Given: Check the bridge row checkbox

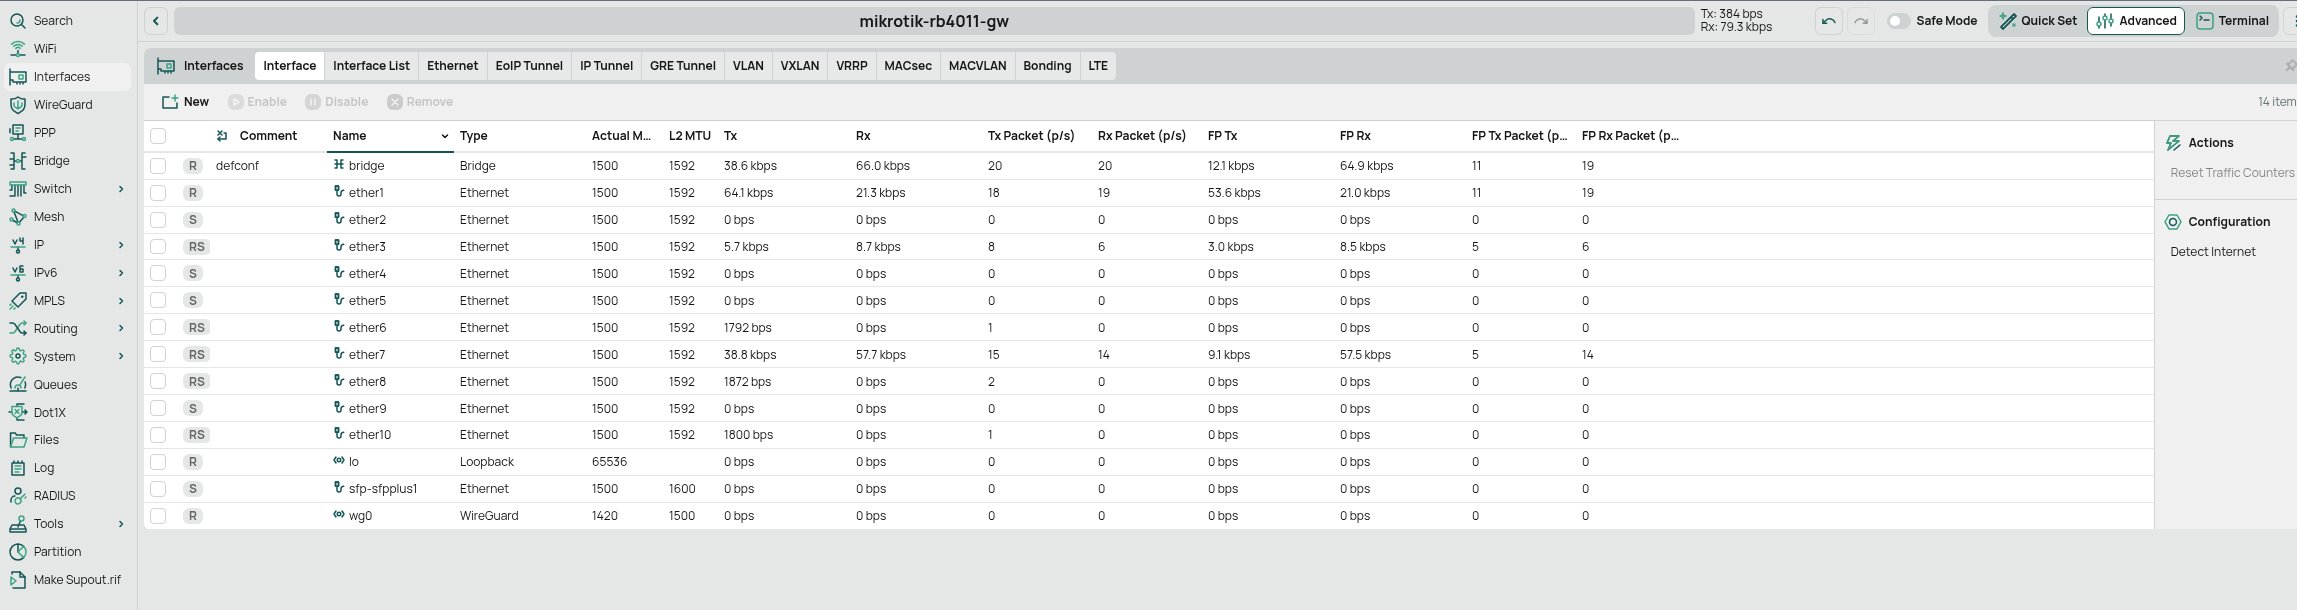Looking at the screenshot, I should click(158, 165).
